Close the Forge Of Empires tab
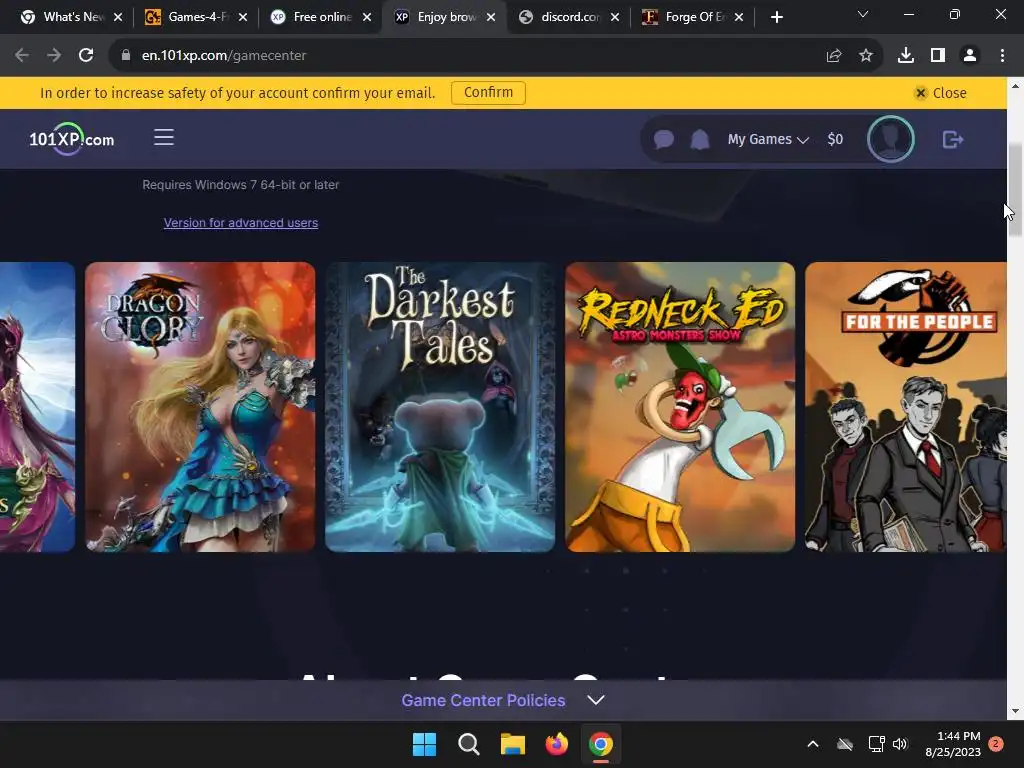This screenshot has width=1024, height=768. coord(739,18)
